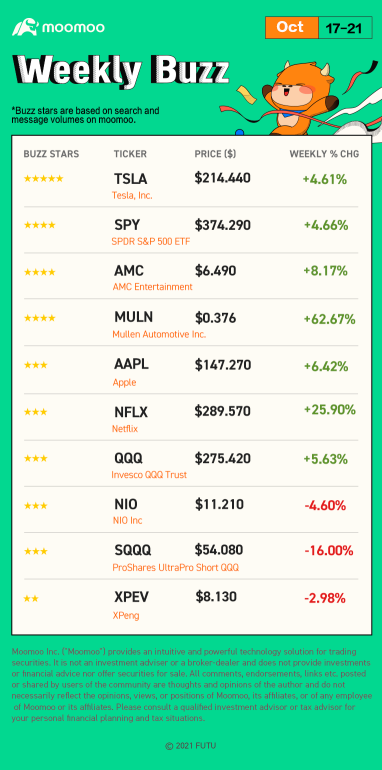The width and height of the screenshot is (382, 770).
Task: Click the four-star rating next to SPY
Action: (x=39, y=225)
